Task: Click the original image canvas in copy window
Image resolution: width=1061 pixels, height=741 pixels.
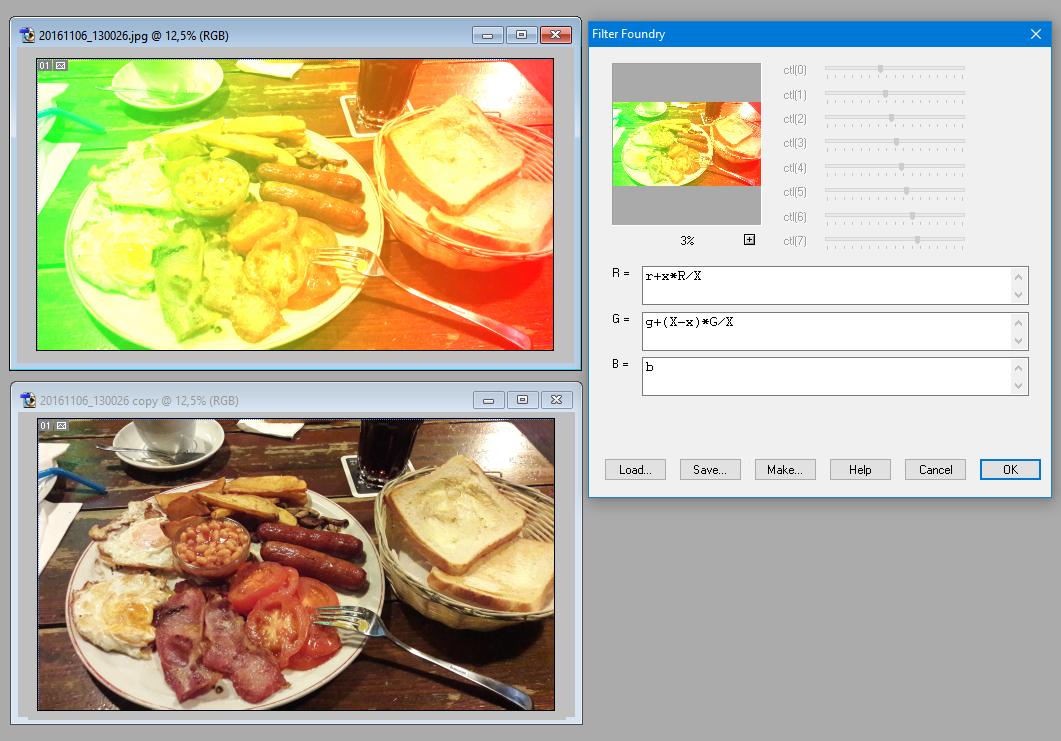Action: 296,564
